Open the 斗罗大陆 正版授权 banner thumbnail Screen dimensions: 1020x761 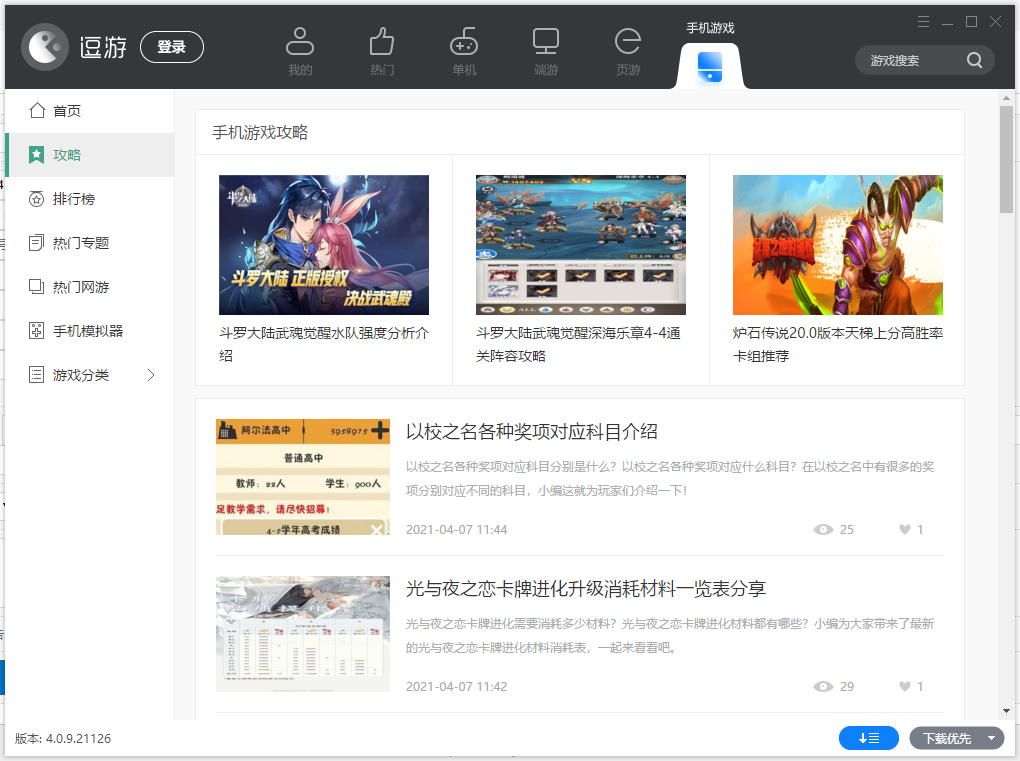pos(324,245)
